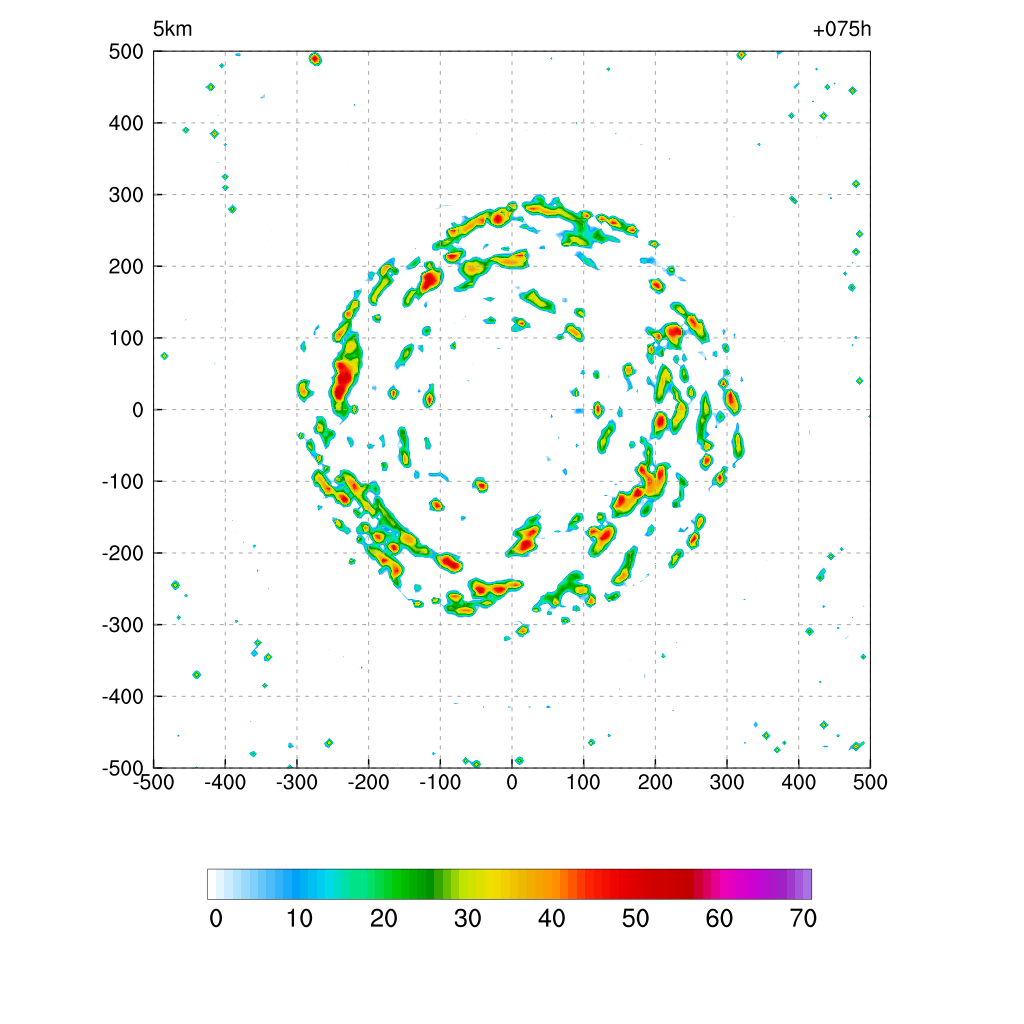This screenshot has width=1024, height=1024.
Task: Select y-axis tick label 400
Action: 126,123
